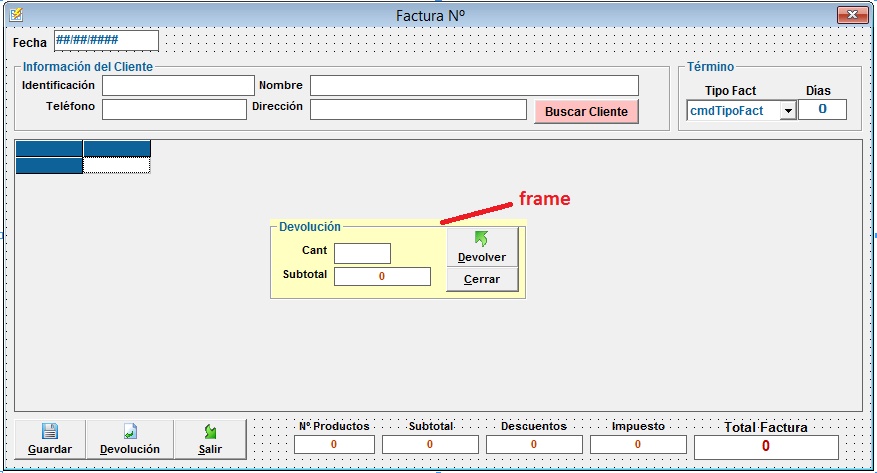This screenshot has height=473, width=877.
Task: Click the Cant field in Devolución
Action: [x=362, y=253]
